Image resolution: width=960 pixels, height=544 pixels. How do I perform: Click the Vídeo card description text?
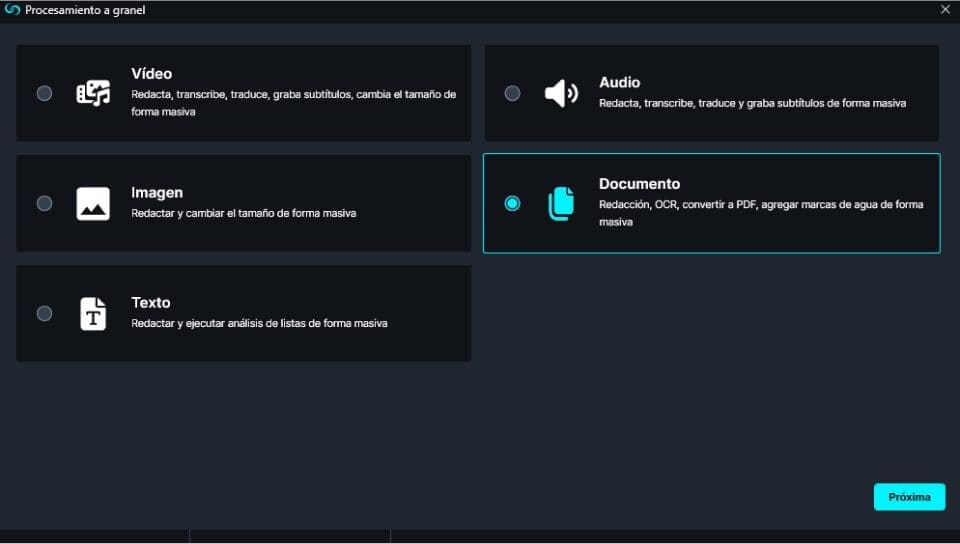click(293, 103)
